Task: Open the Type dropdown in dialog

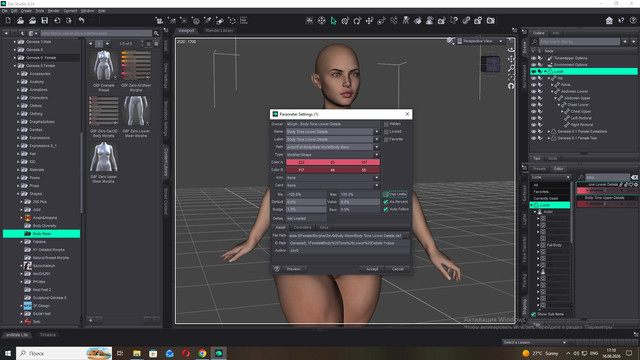Action: (x=376, y=155)
